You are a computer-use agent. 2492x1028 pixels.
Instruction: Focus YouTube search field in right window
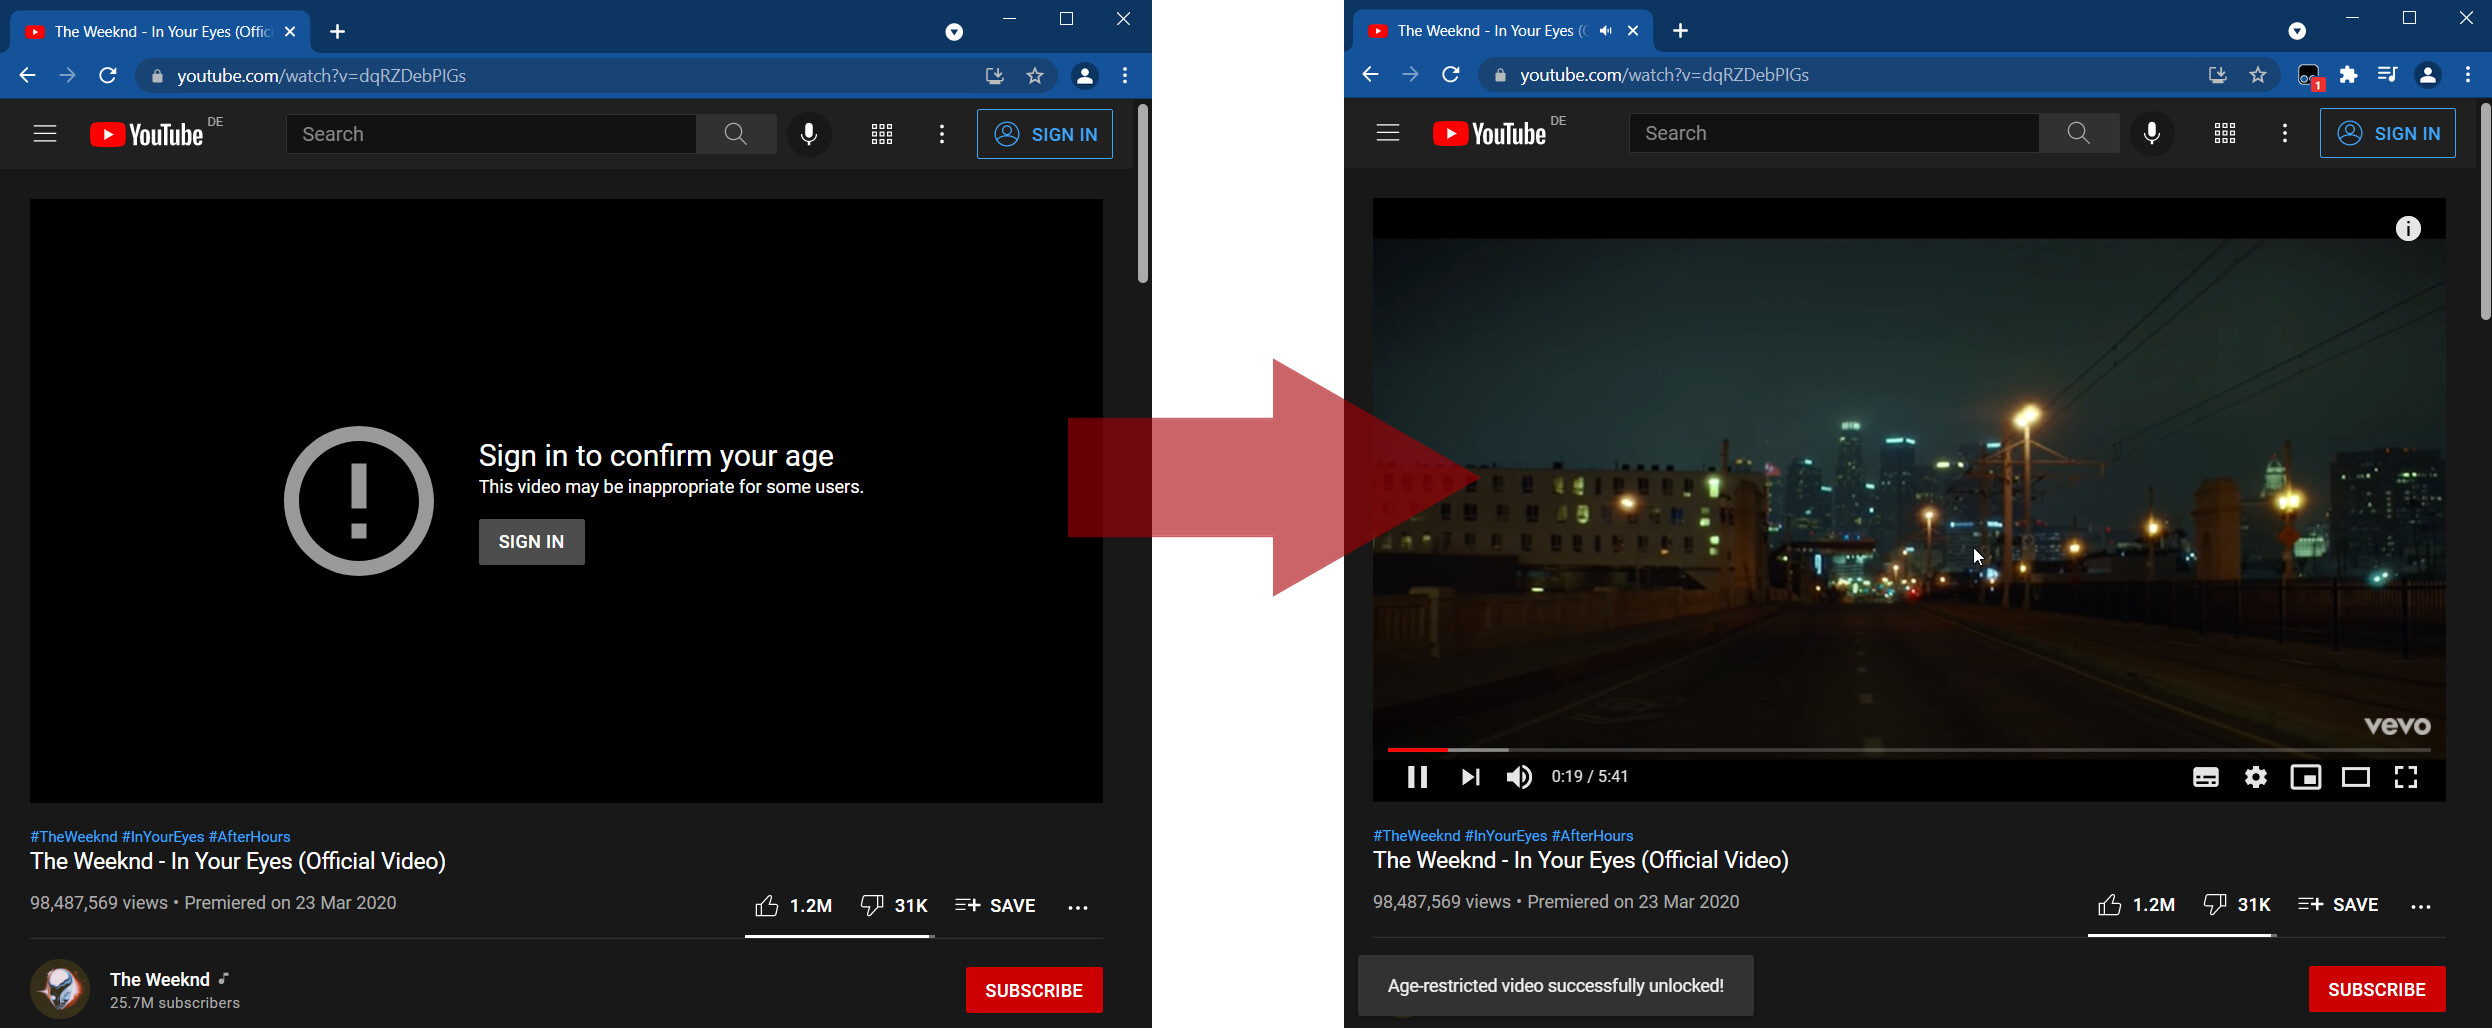[1834, 133]
